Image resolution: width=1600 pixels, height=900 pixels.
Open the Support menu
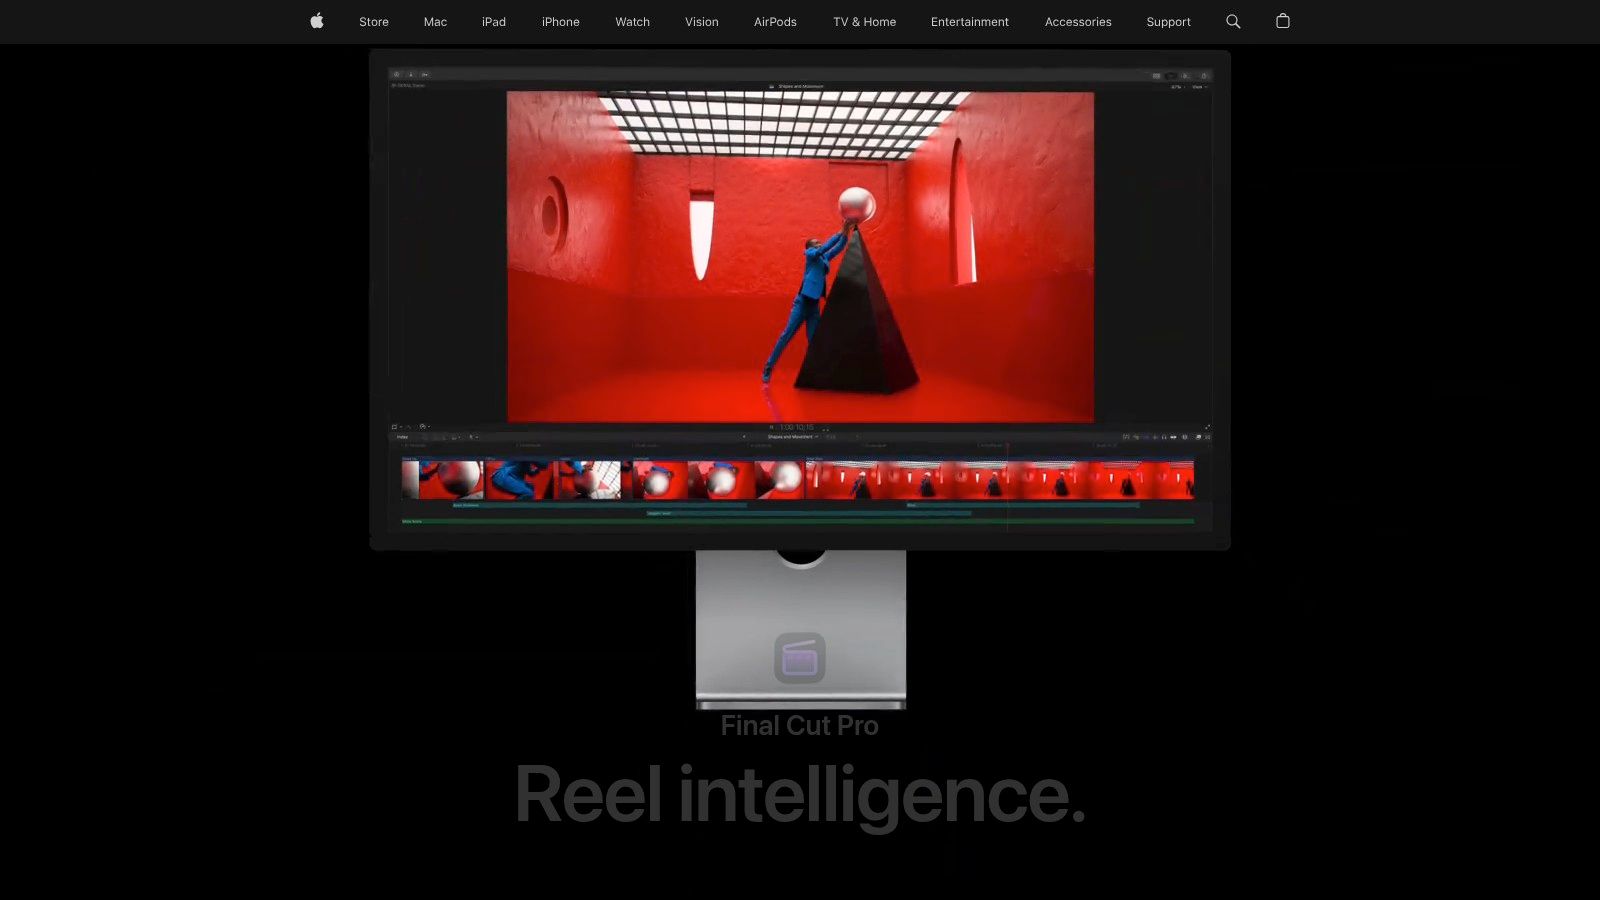click(x=1169, y=22)
